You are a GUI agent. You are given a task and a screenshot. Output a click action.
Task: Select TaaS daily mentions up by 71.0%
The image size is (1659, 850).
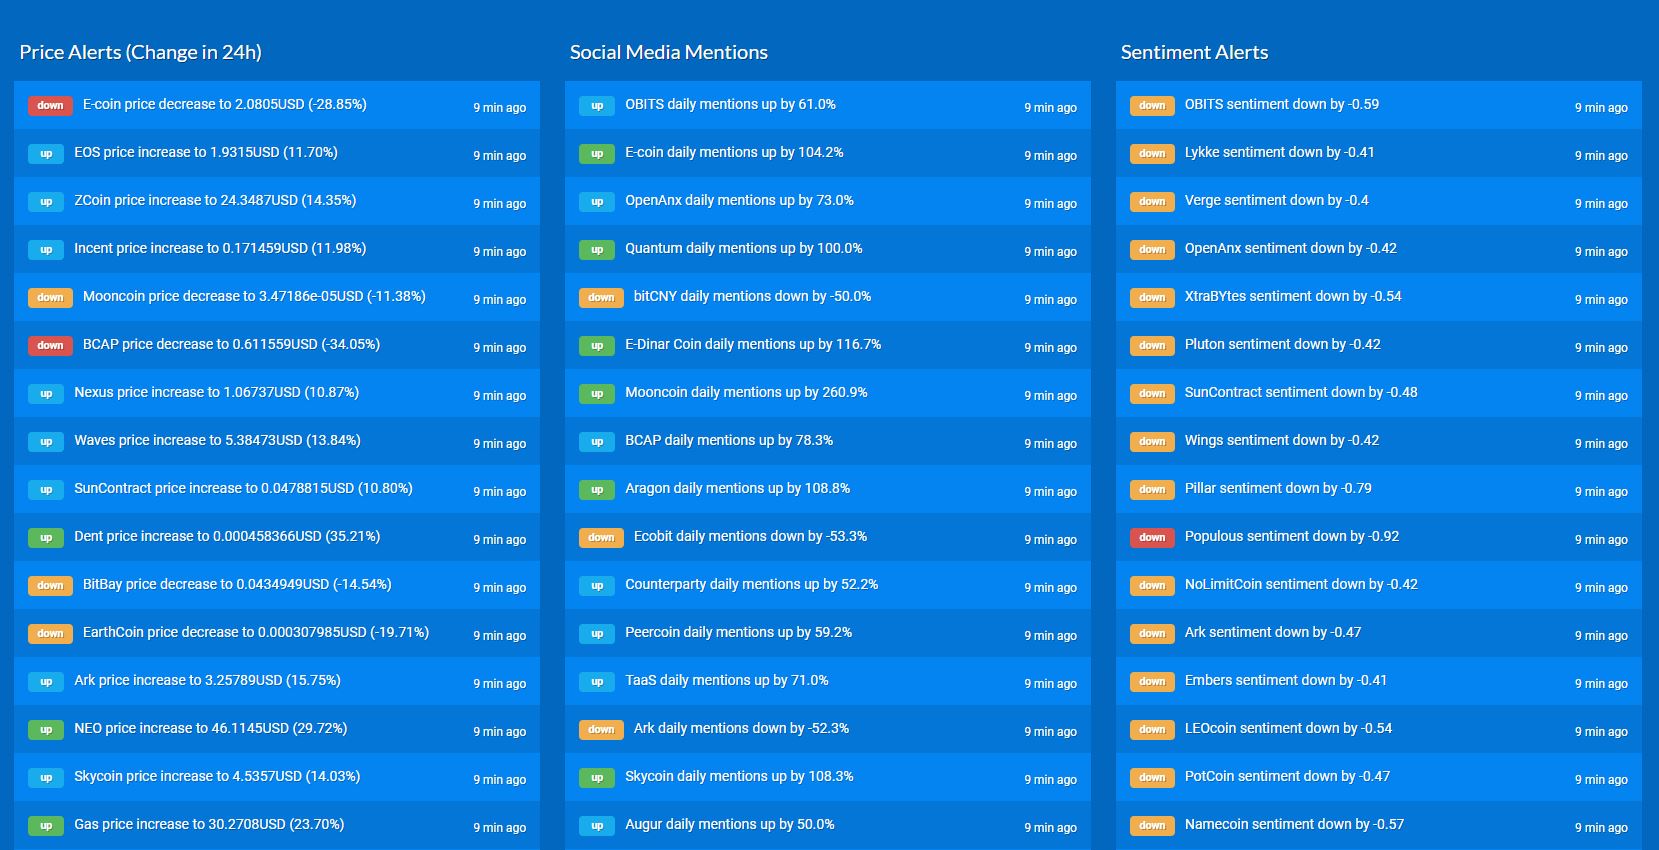pos(828,681)
